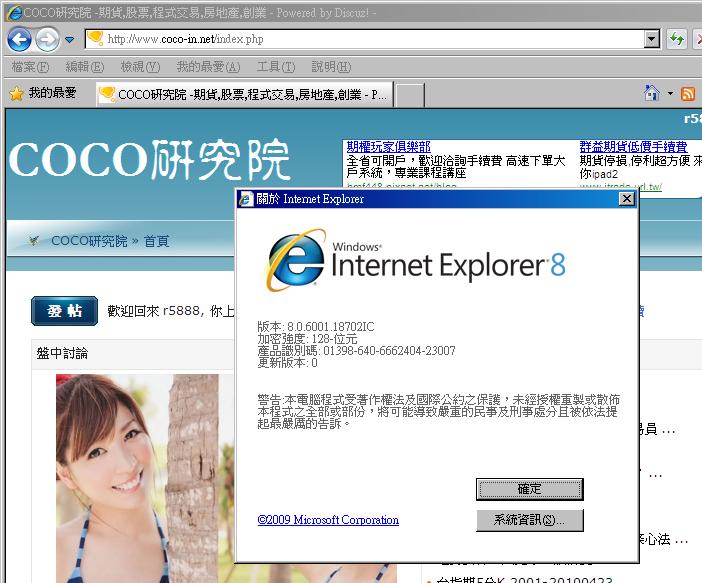Image resolution: width=702 pixels, height=583 pixels.
Task: Open the 檢視(V) menu
Action: 140,67
